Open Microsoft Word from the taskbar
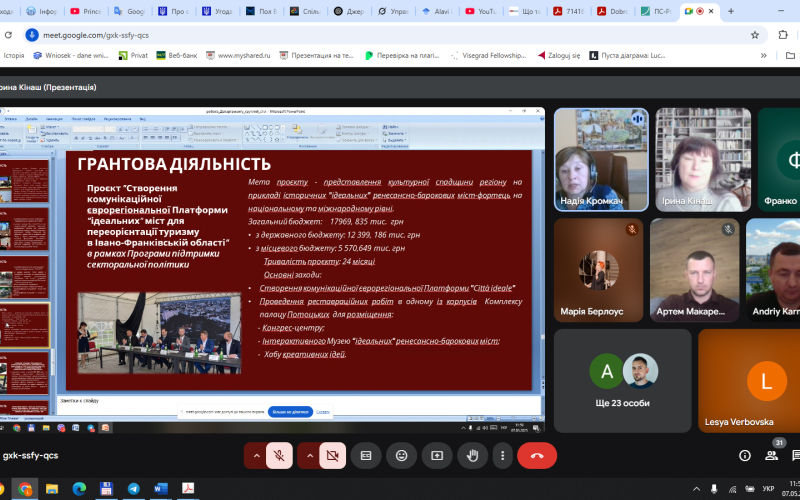800x500 pixels. pos(161,489)
